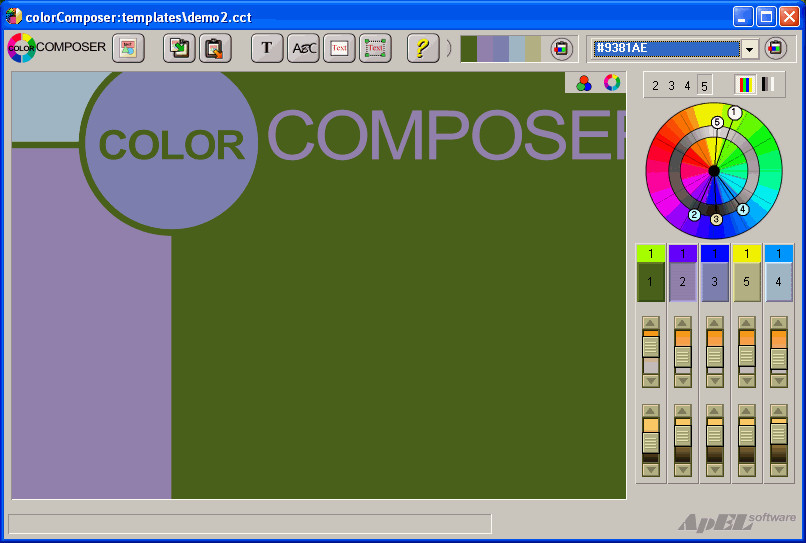The height and width of the screenshot is (543, 806).
Task: Click the #9381AE hex color field
Action: point(666,49)
